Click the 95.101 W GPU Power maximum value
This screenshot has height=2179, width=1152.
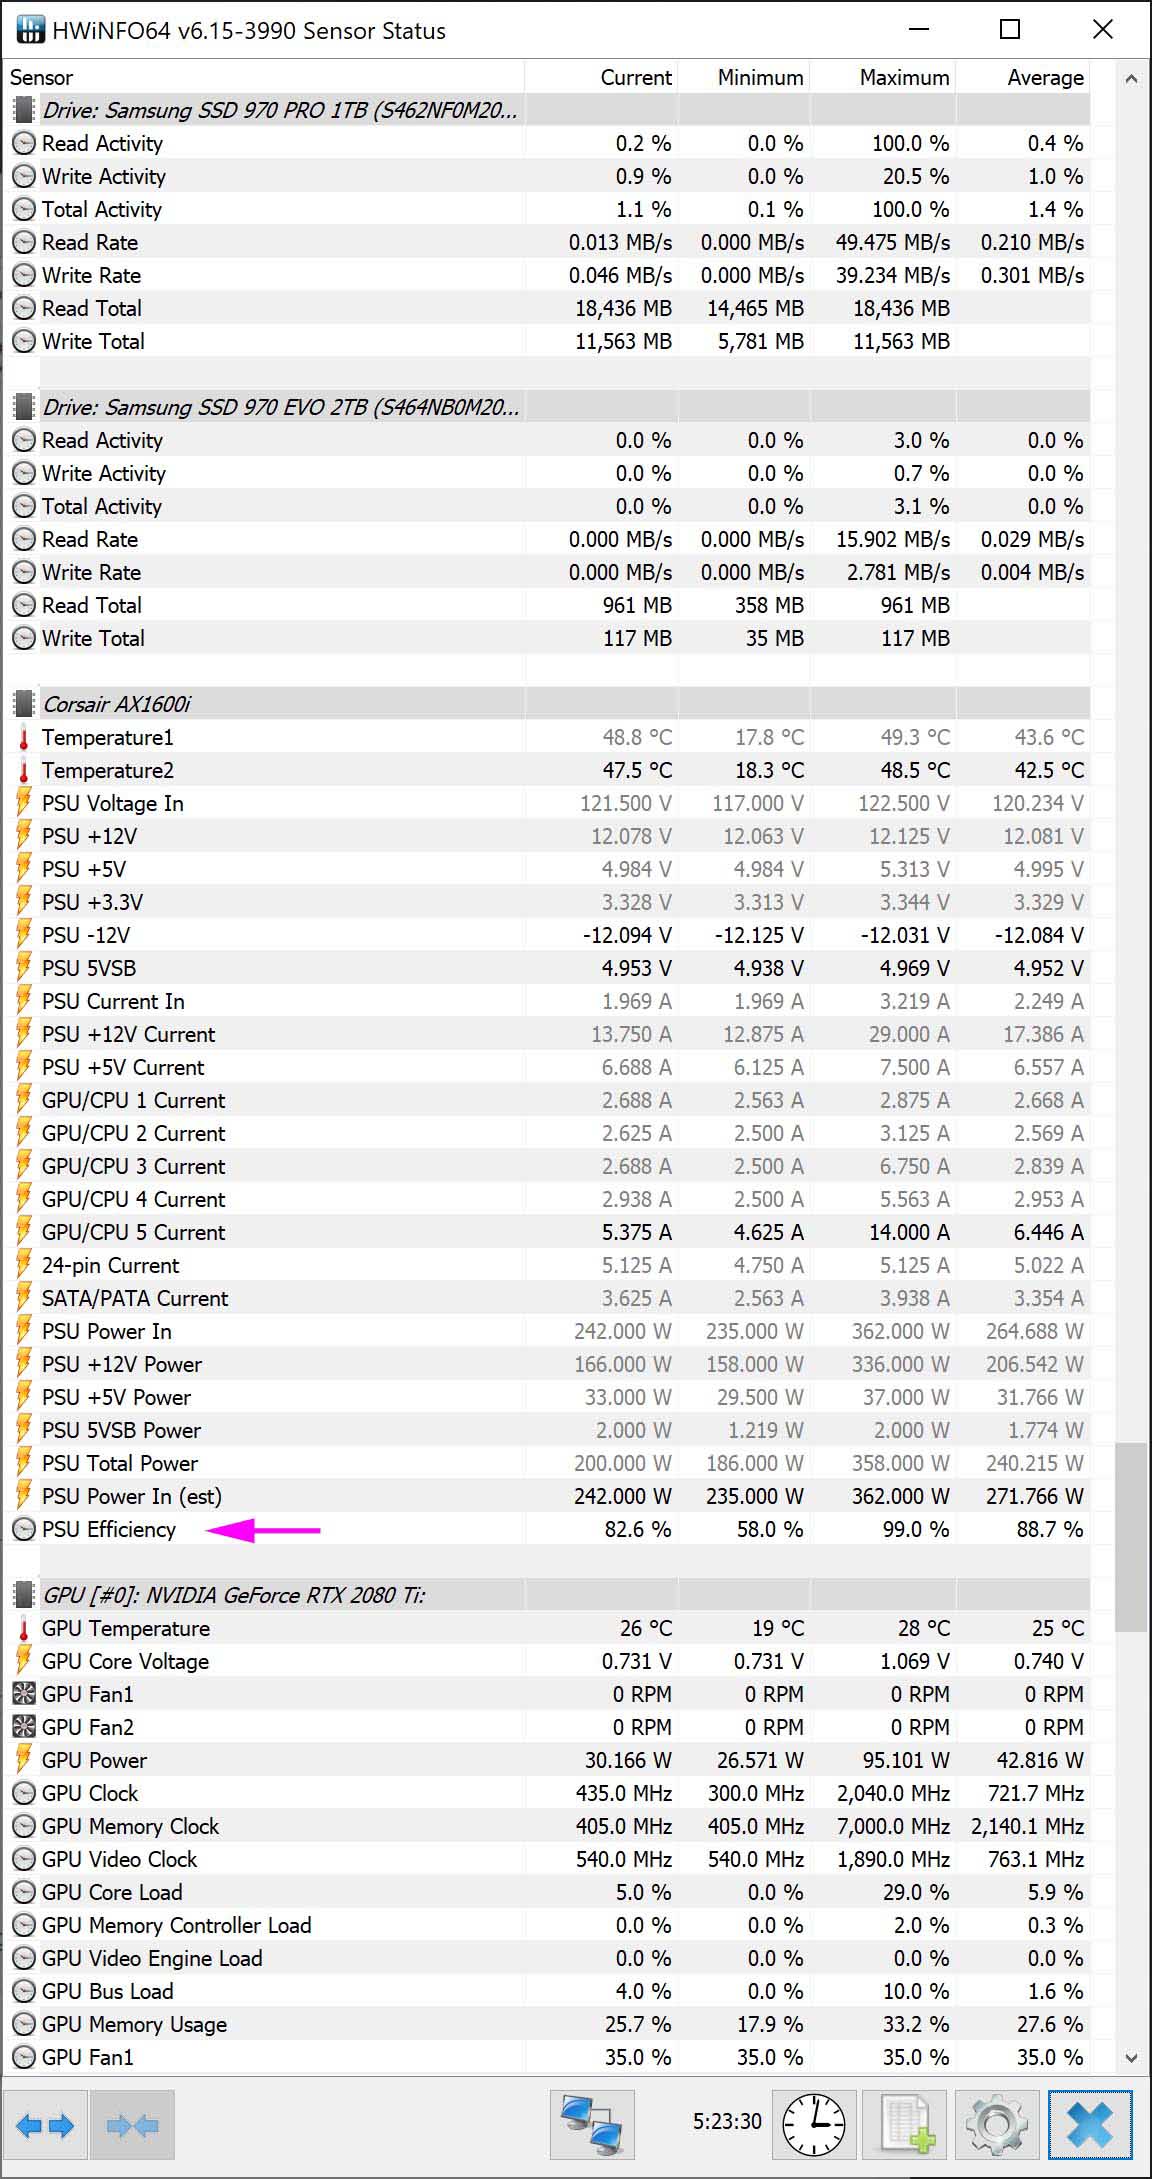(x=906, y=1760)
